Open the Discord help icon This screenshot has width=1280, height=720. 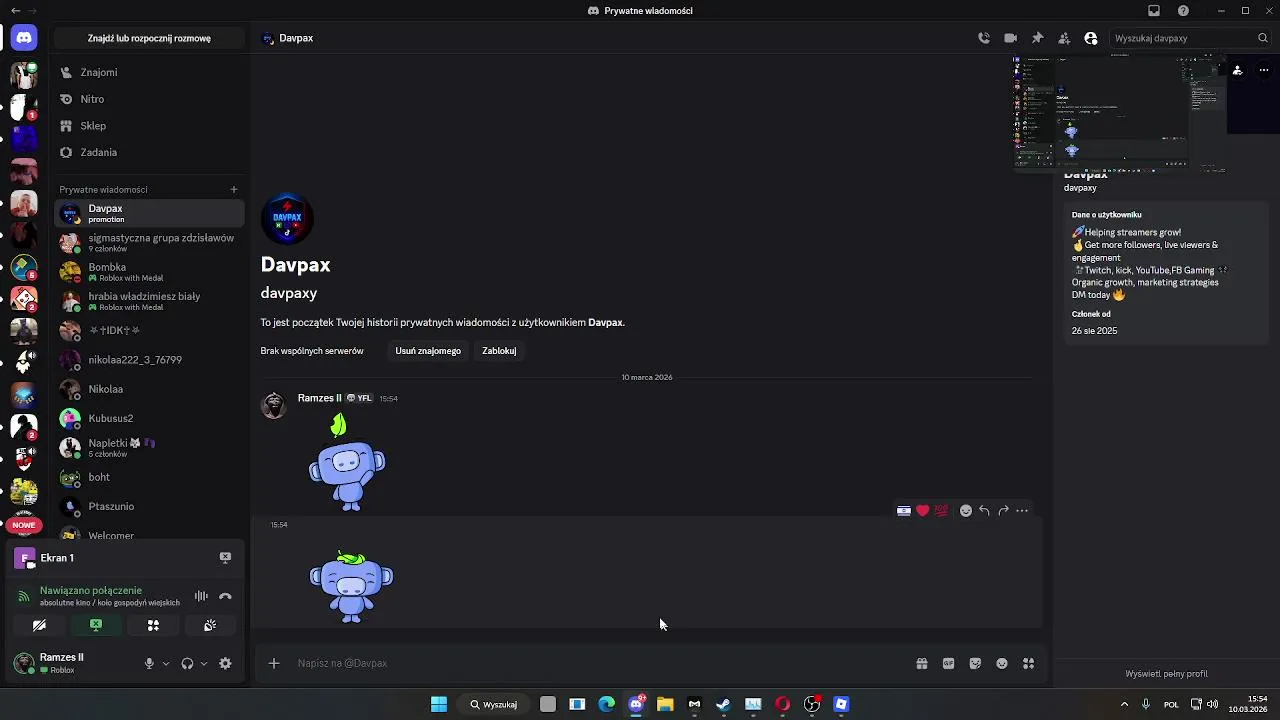pyautogui.click(x=1183, y=10)
